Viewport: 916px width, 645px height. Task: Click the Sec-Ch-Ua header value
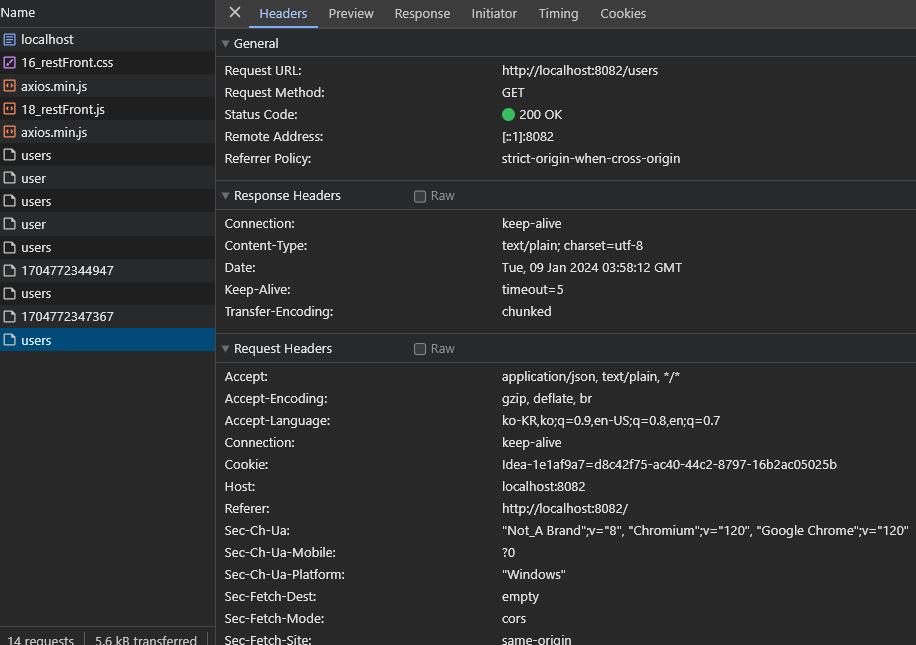tap(705, 530)
